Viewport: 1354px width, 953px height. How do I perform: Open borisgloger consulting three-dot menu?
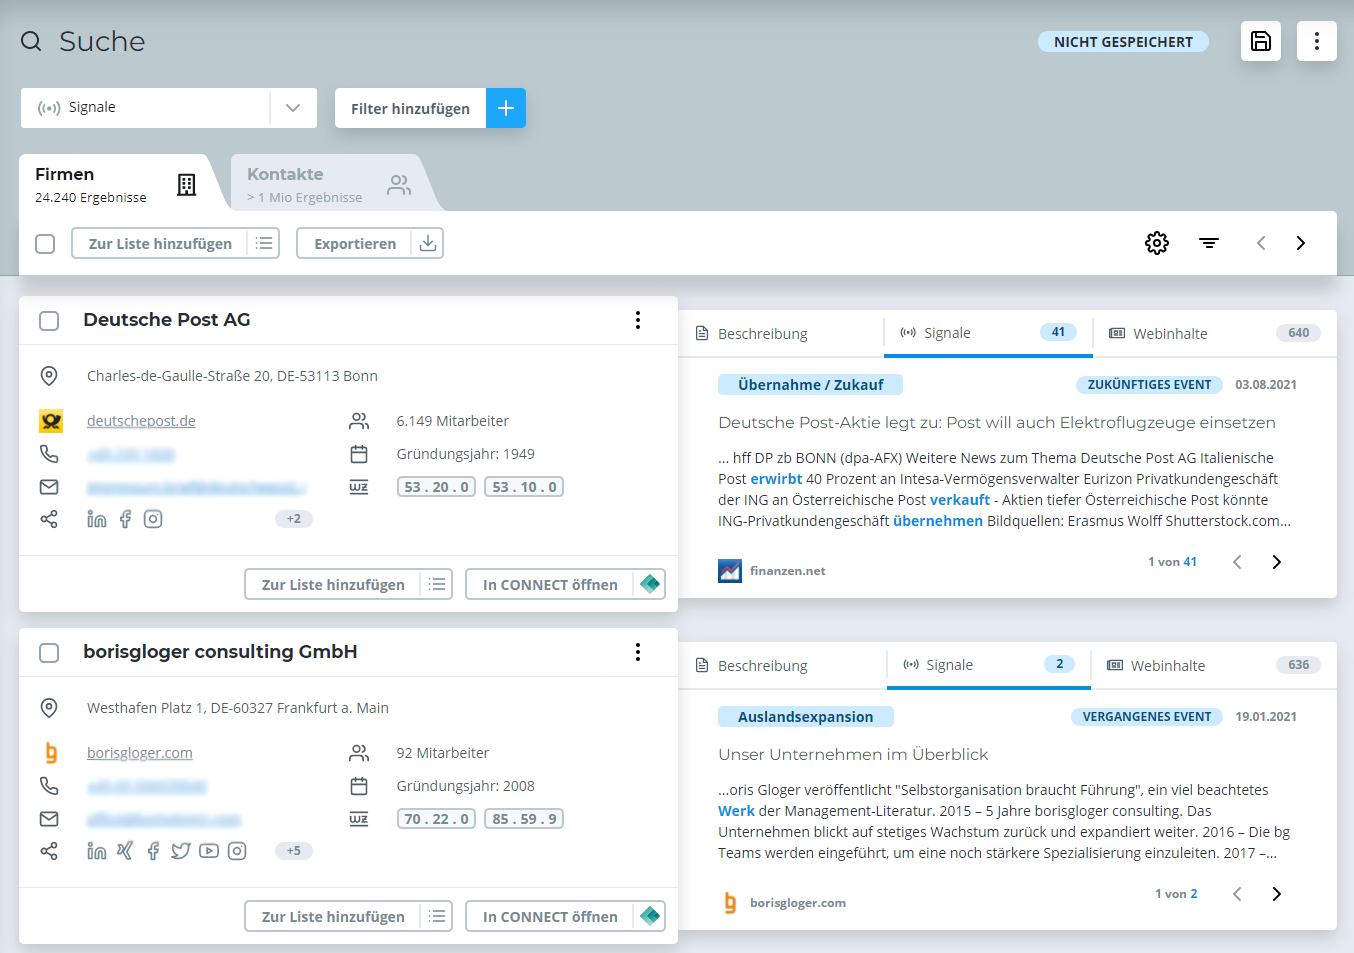638,652
